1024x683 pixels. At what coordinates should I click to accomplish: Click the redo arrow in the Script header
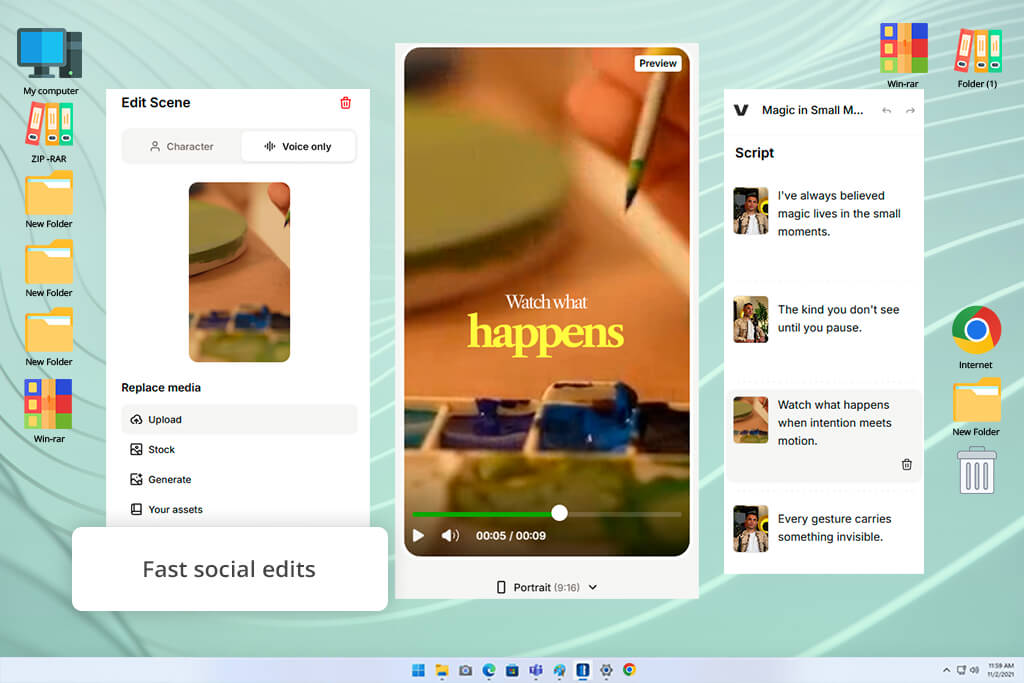910,110
